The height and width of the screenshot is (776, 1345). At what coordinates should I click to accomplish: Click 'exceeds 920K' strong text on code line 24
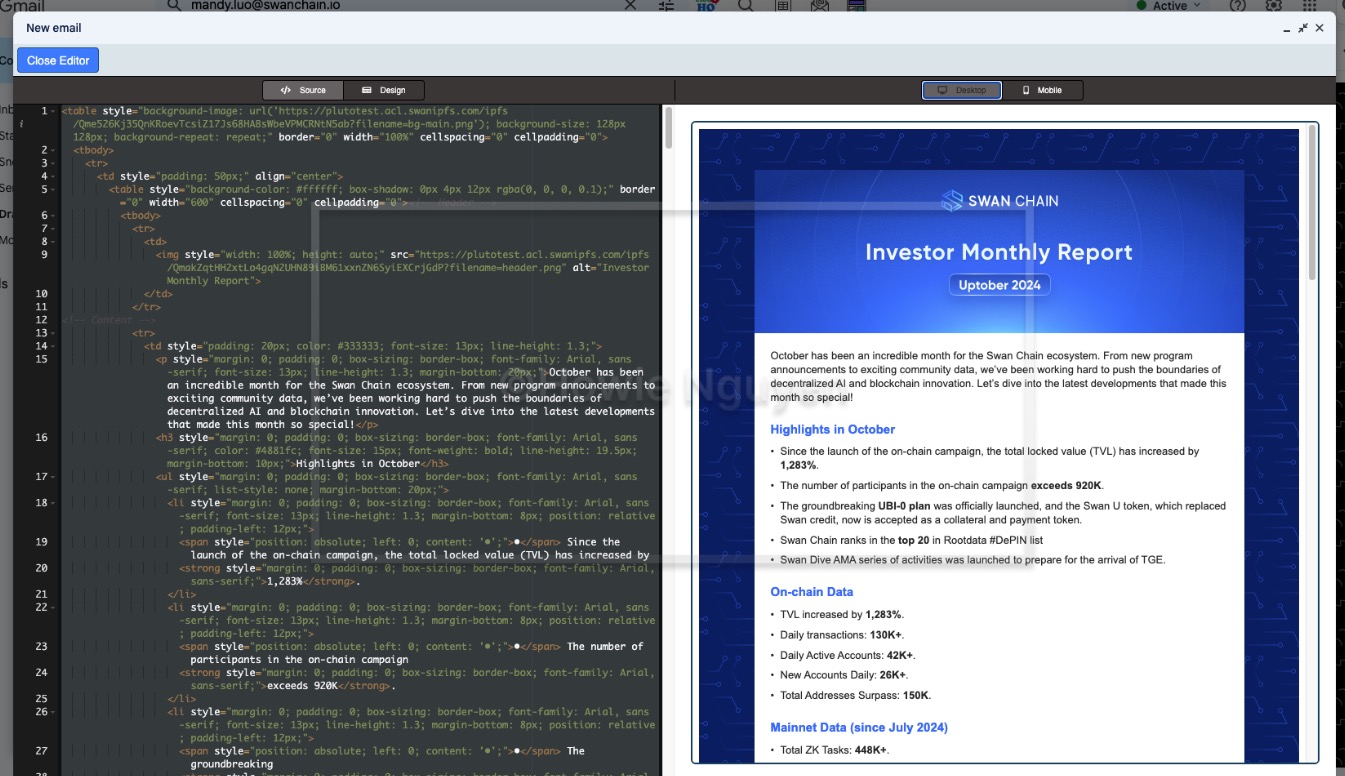pyautogui.click(x=302, y=686)
